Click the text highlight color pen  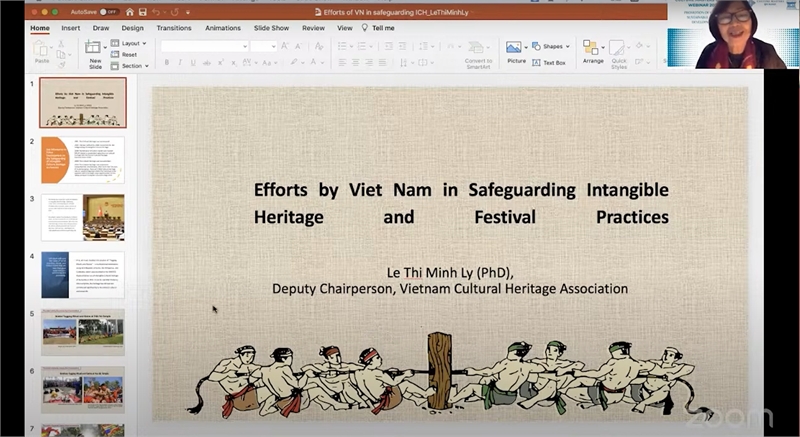294,62
